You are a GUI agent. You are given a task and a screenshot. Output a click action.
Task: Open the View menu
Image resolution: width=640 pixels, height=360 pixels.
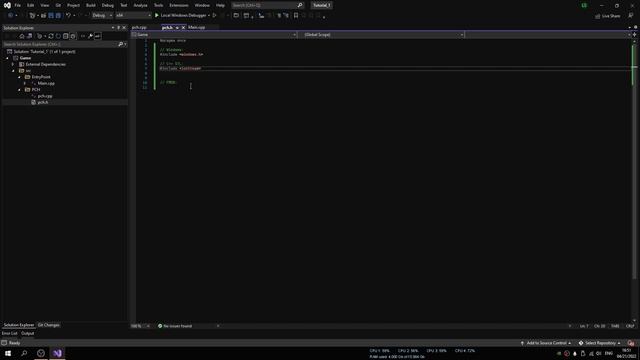[x=44, y=5]
